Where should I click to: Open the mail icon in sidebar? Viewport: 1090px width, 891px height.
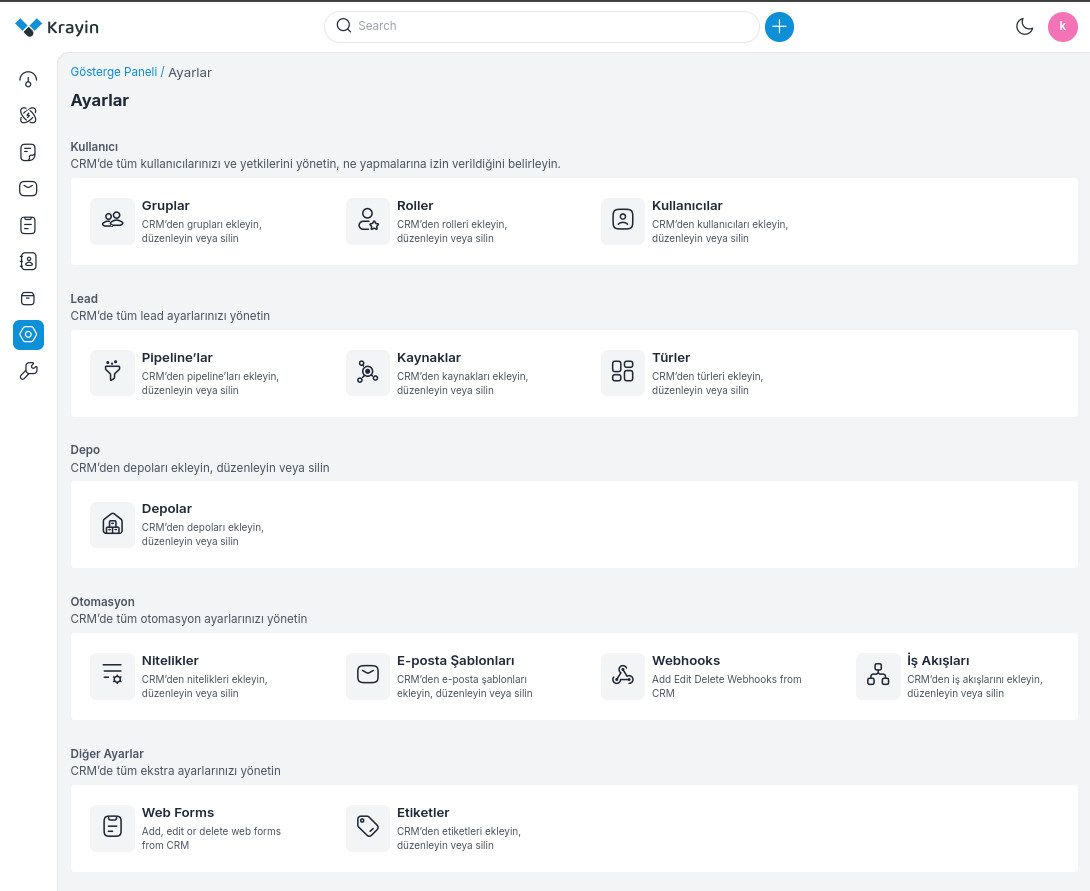28,188
